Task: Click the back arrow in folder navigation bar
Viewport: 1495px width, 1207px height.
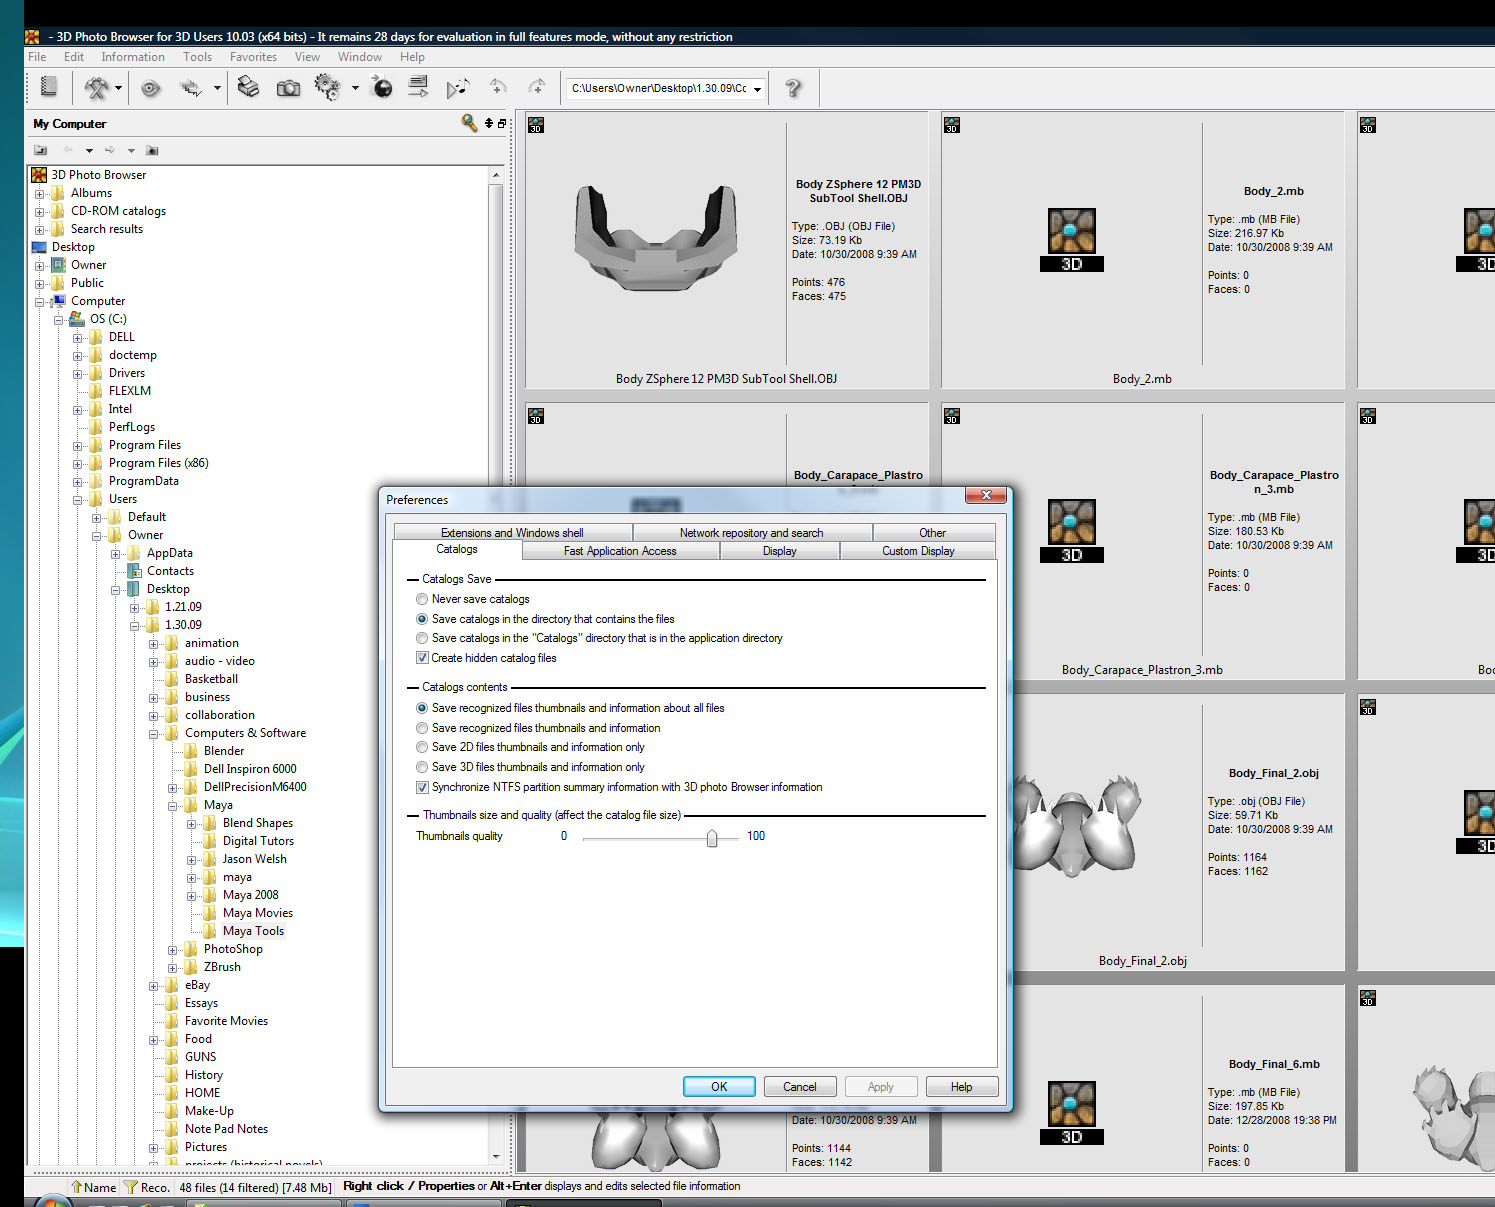Action: (68, 150)
